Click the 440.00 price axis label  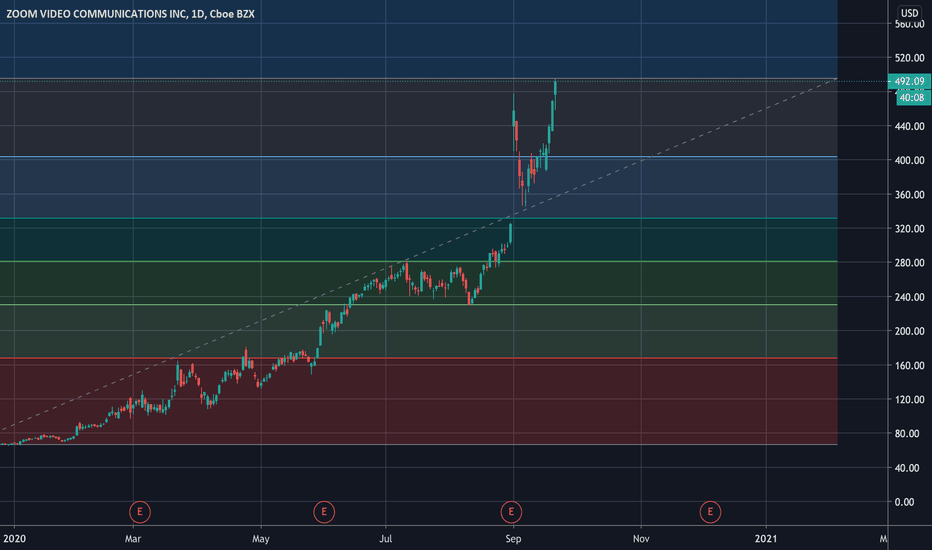click(909, 126)
